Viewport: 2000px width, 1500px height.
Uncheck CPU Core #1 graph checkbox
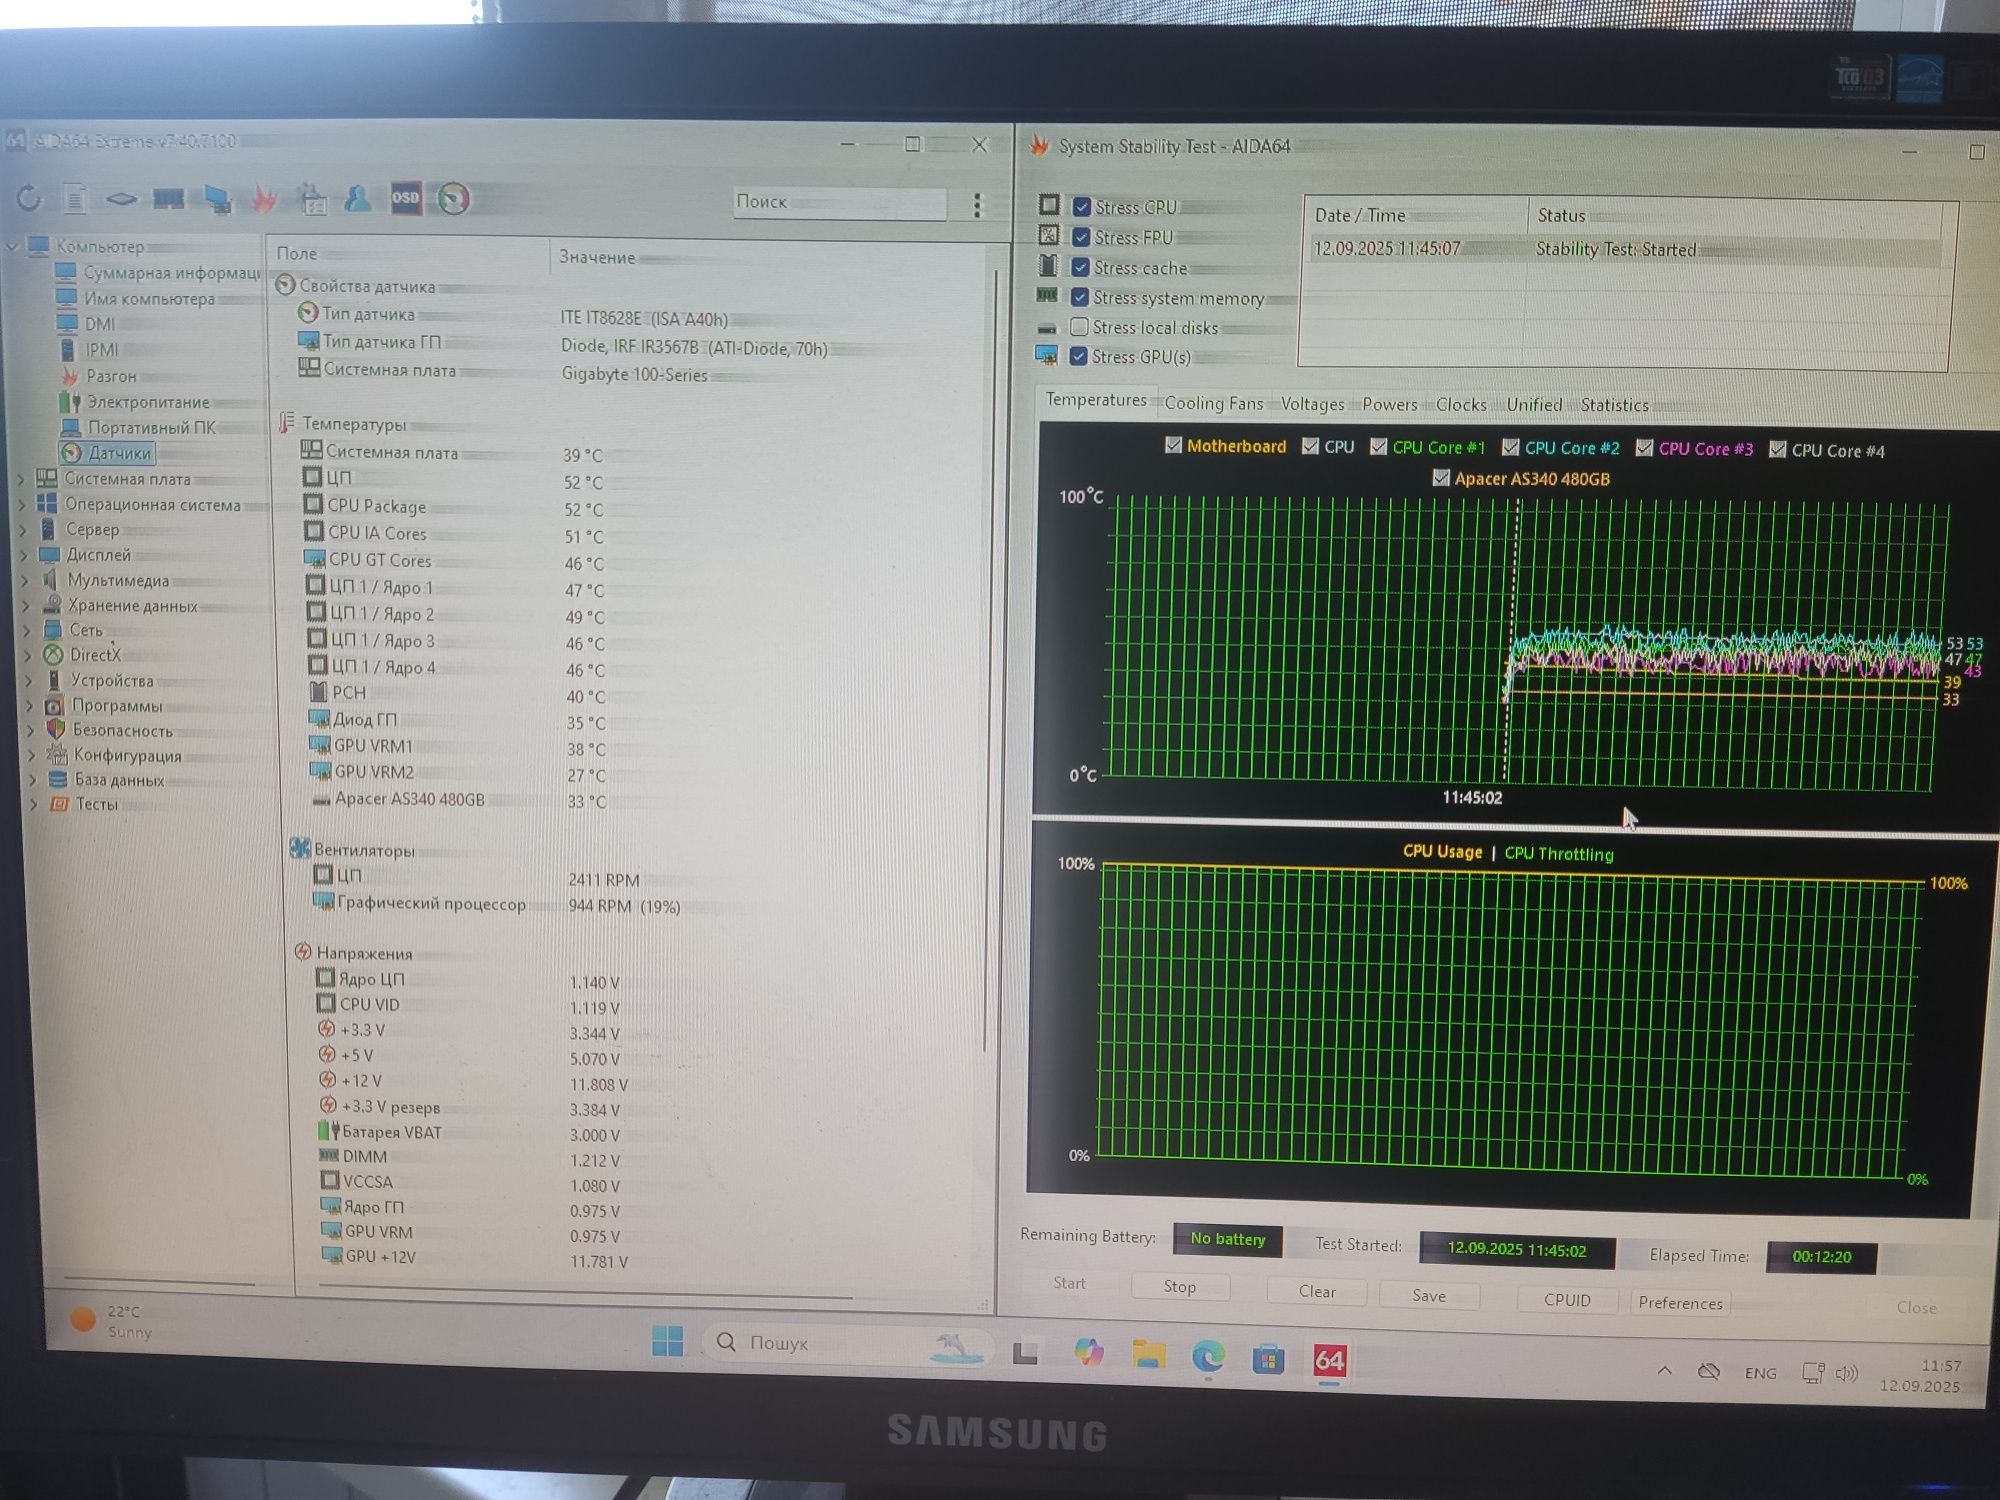[1378, 446]
